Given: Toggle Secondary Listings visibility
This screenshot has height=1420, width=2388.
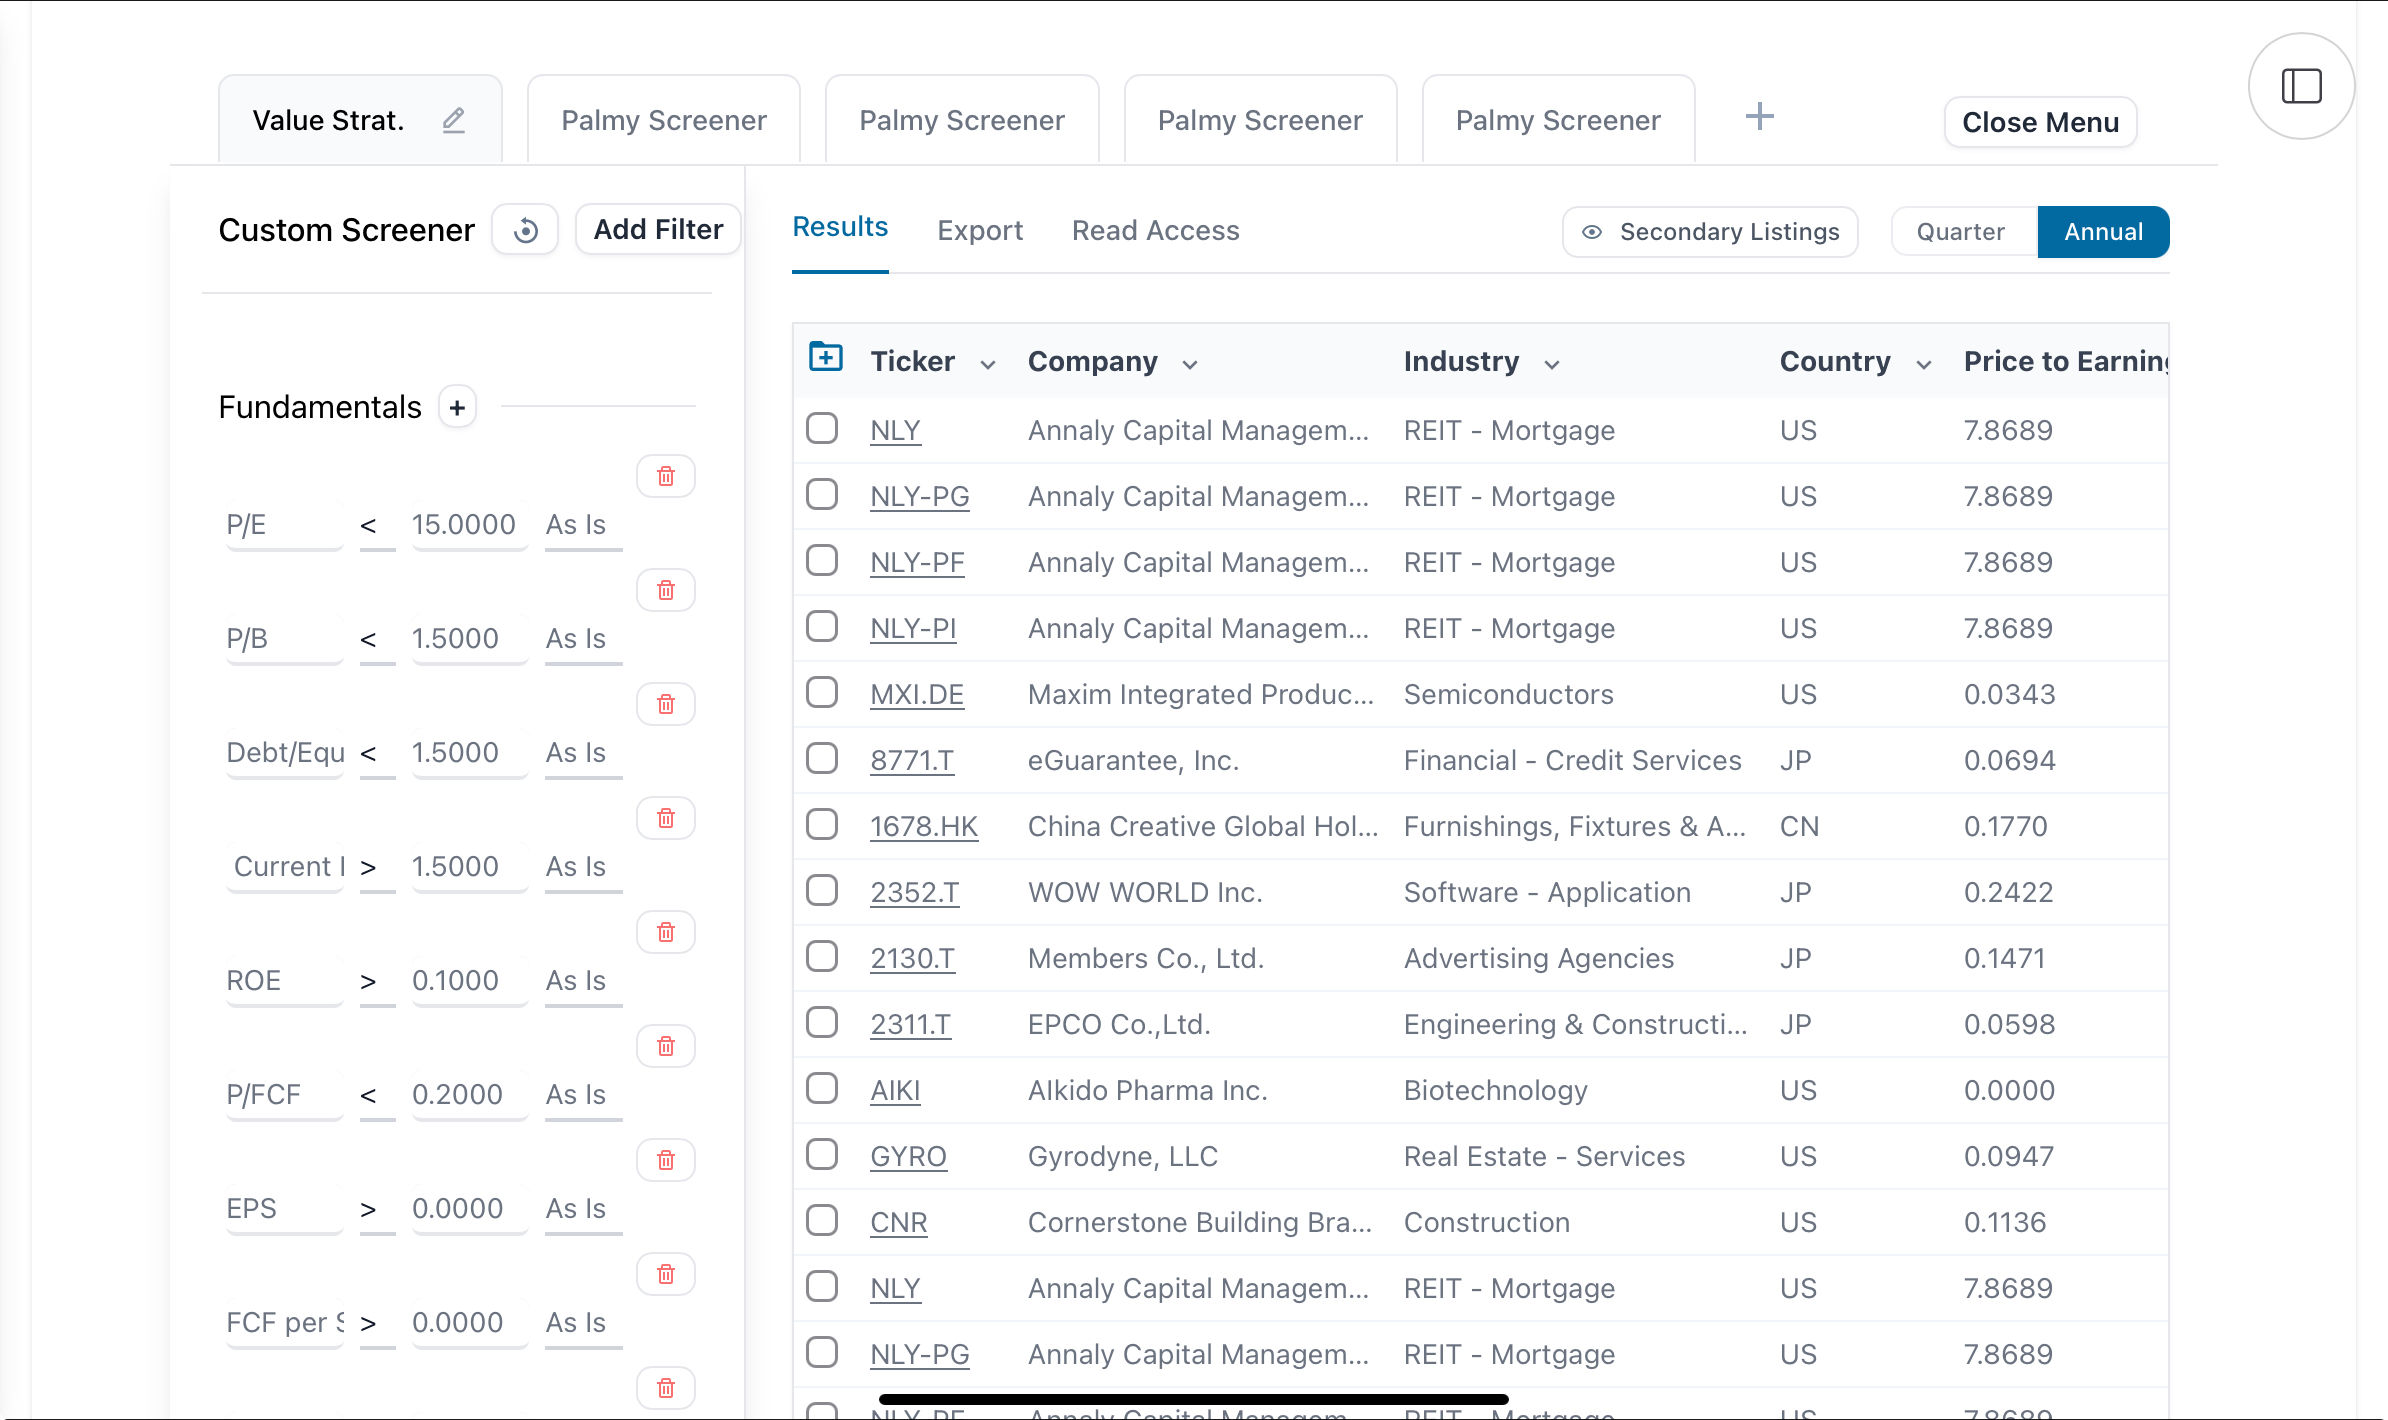Looking at the screenshot, I should pos(1710,232).
